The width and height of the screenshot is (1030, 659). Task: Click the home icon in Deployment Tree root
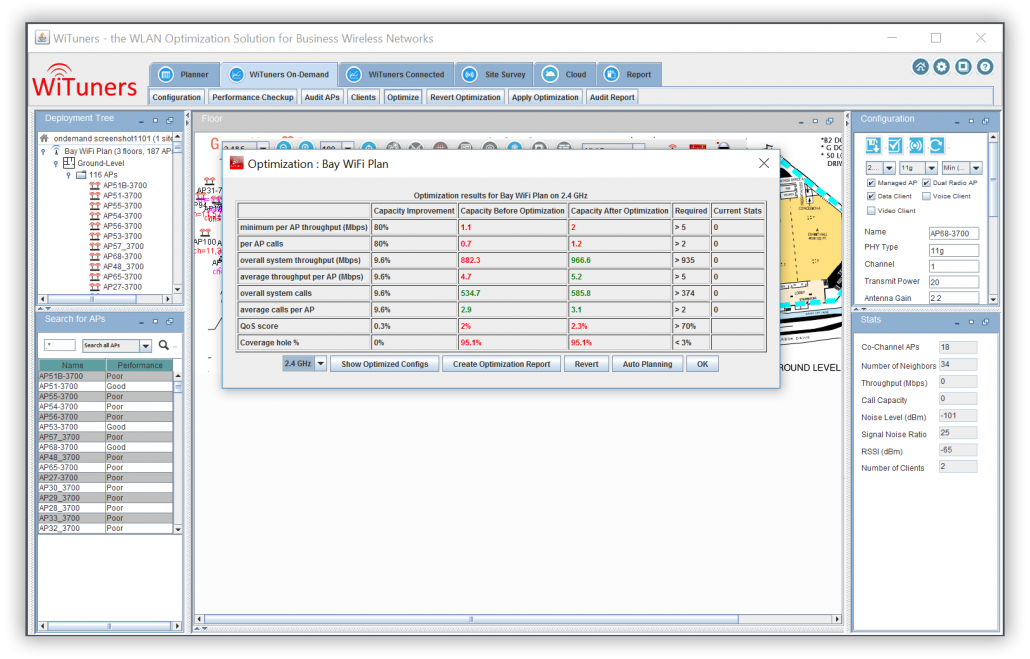[x=44, y=139]
